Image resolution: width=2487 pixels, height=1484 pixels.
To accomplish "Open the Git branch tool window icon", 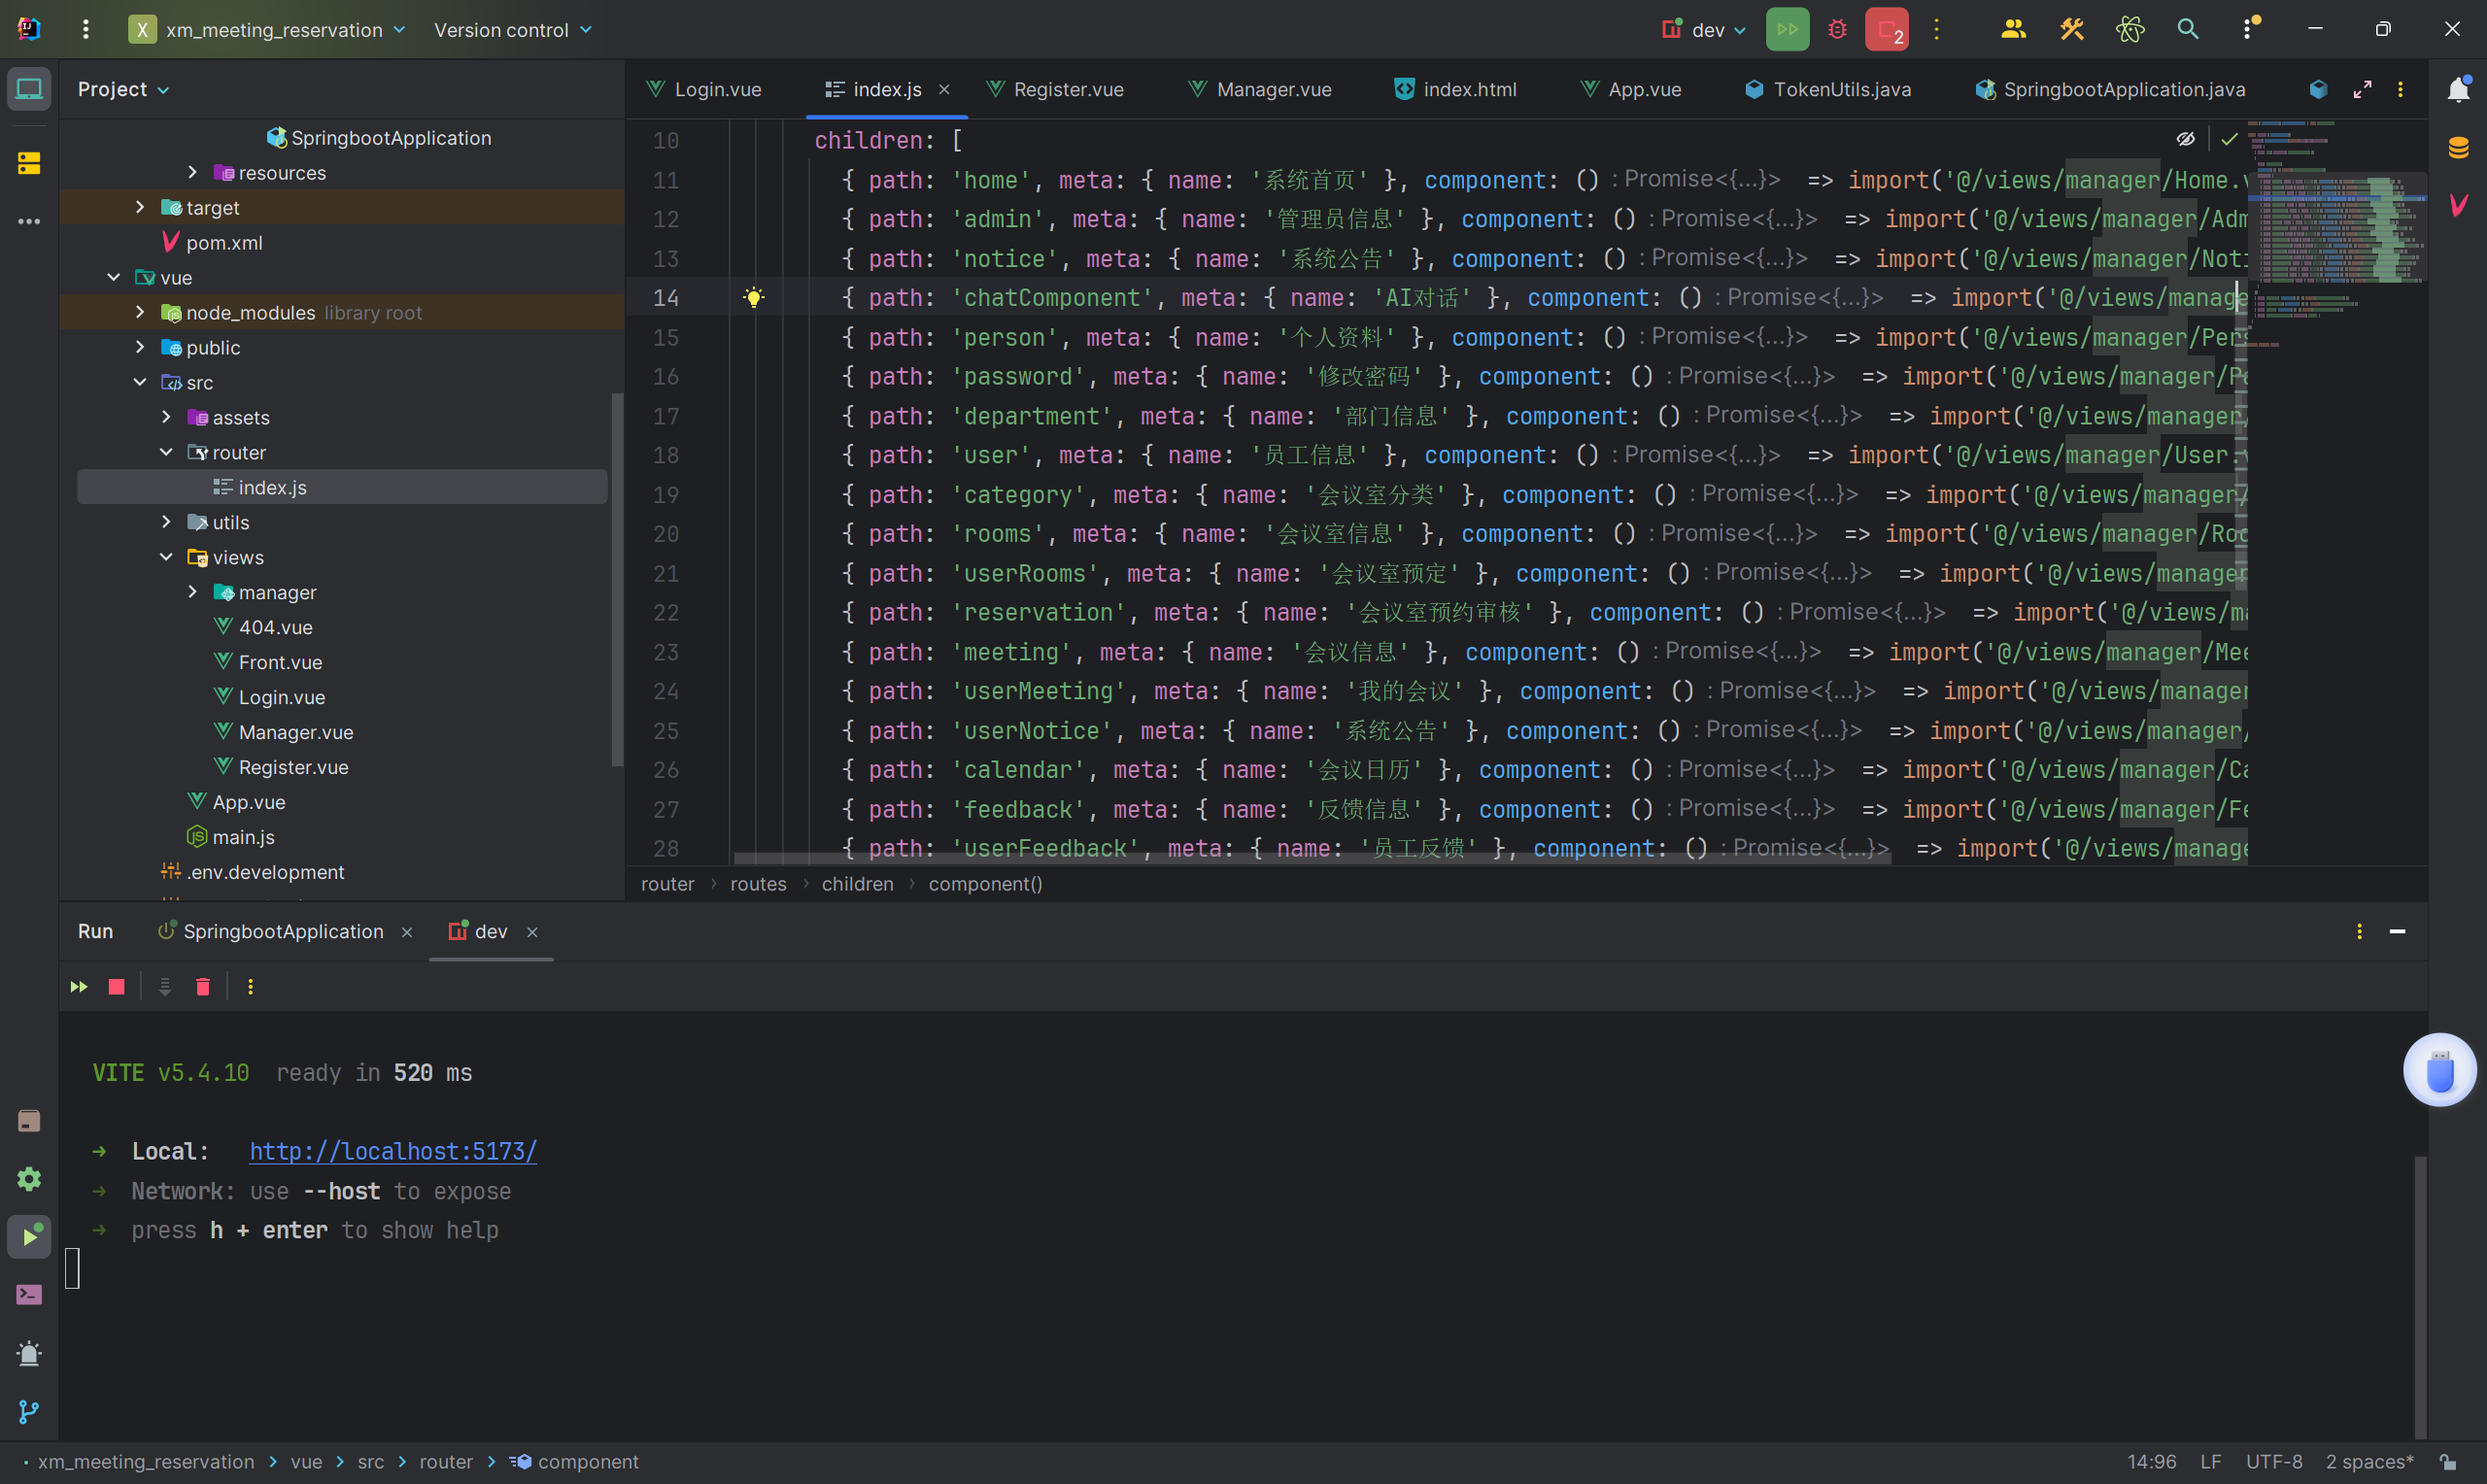I will (29, 1411).
